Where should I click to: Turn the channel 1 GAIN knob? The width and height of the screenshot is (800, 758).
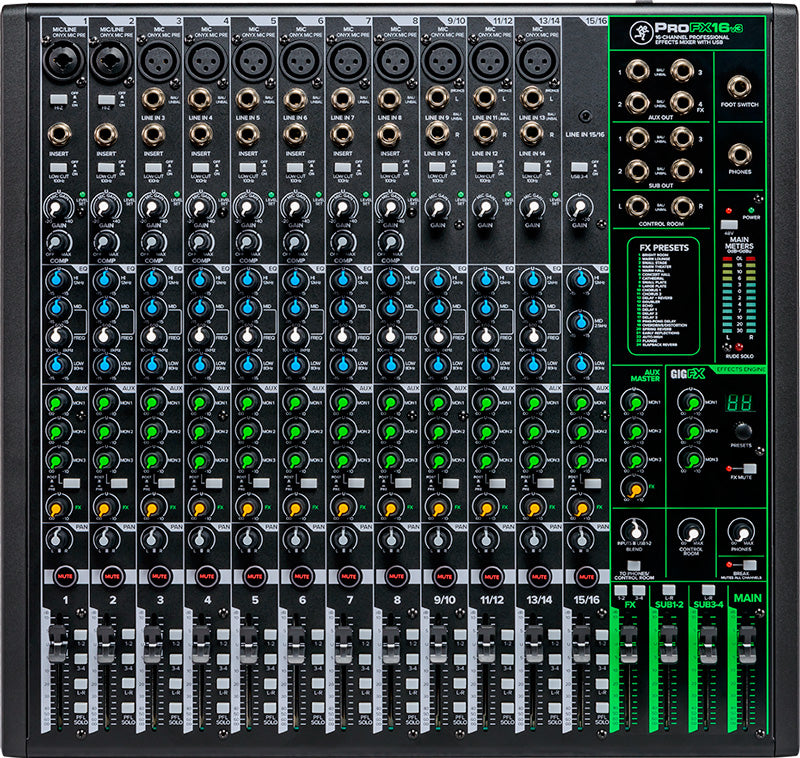pos(59,207)
